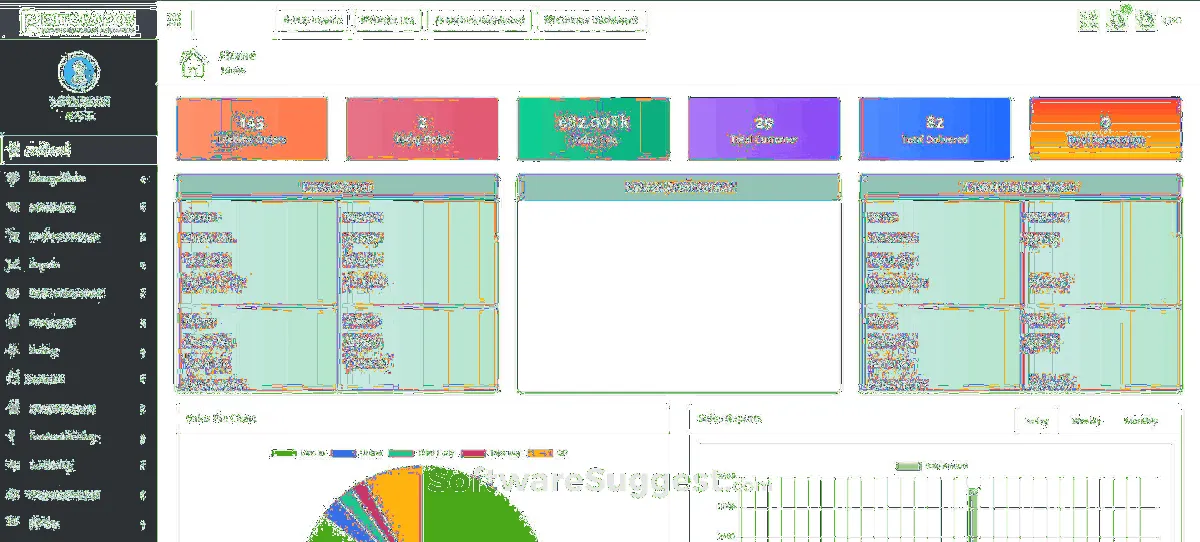Open the blue Total Delivered card
This screenshot has width=1200, height=542.
[x=934, y=129]
